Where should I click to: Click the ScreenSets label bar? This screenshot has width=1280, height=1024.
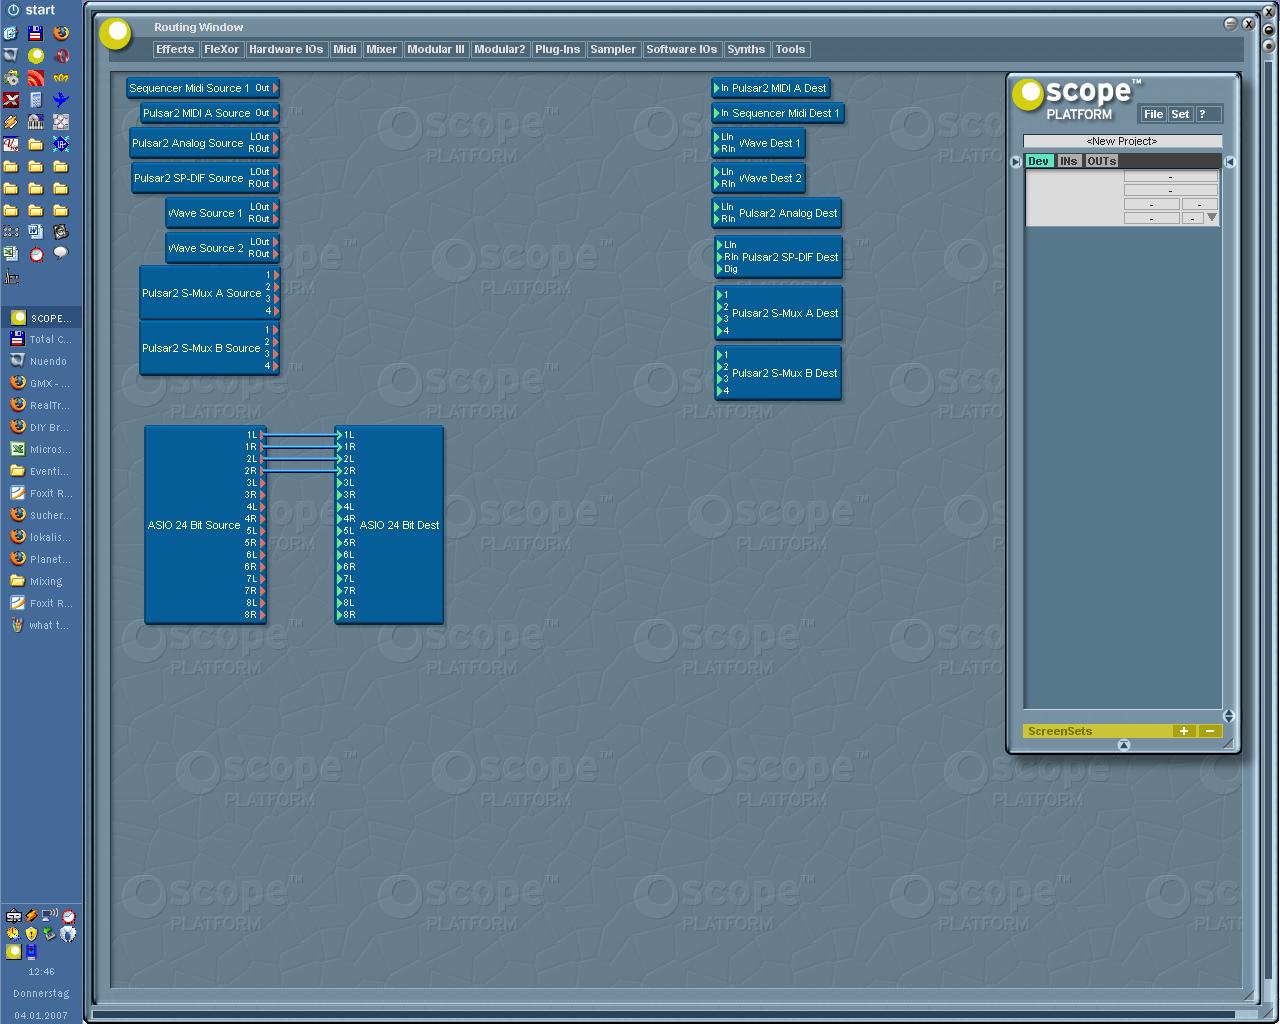1097,731
